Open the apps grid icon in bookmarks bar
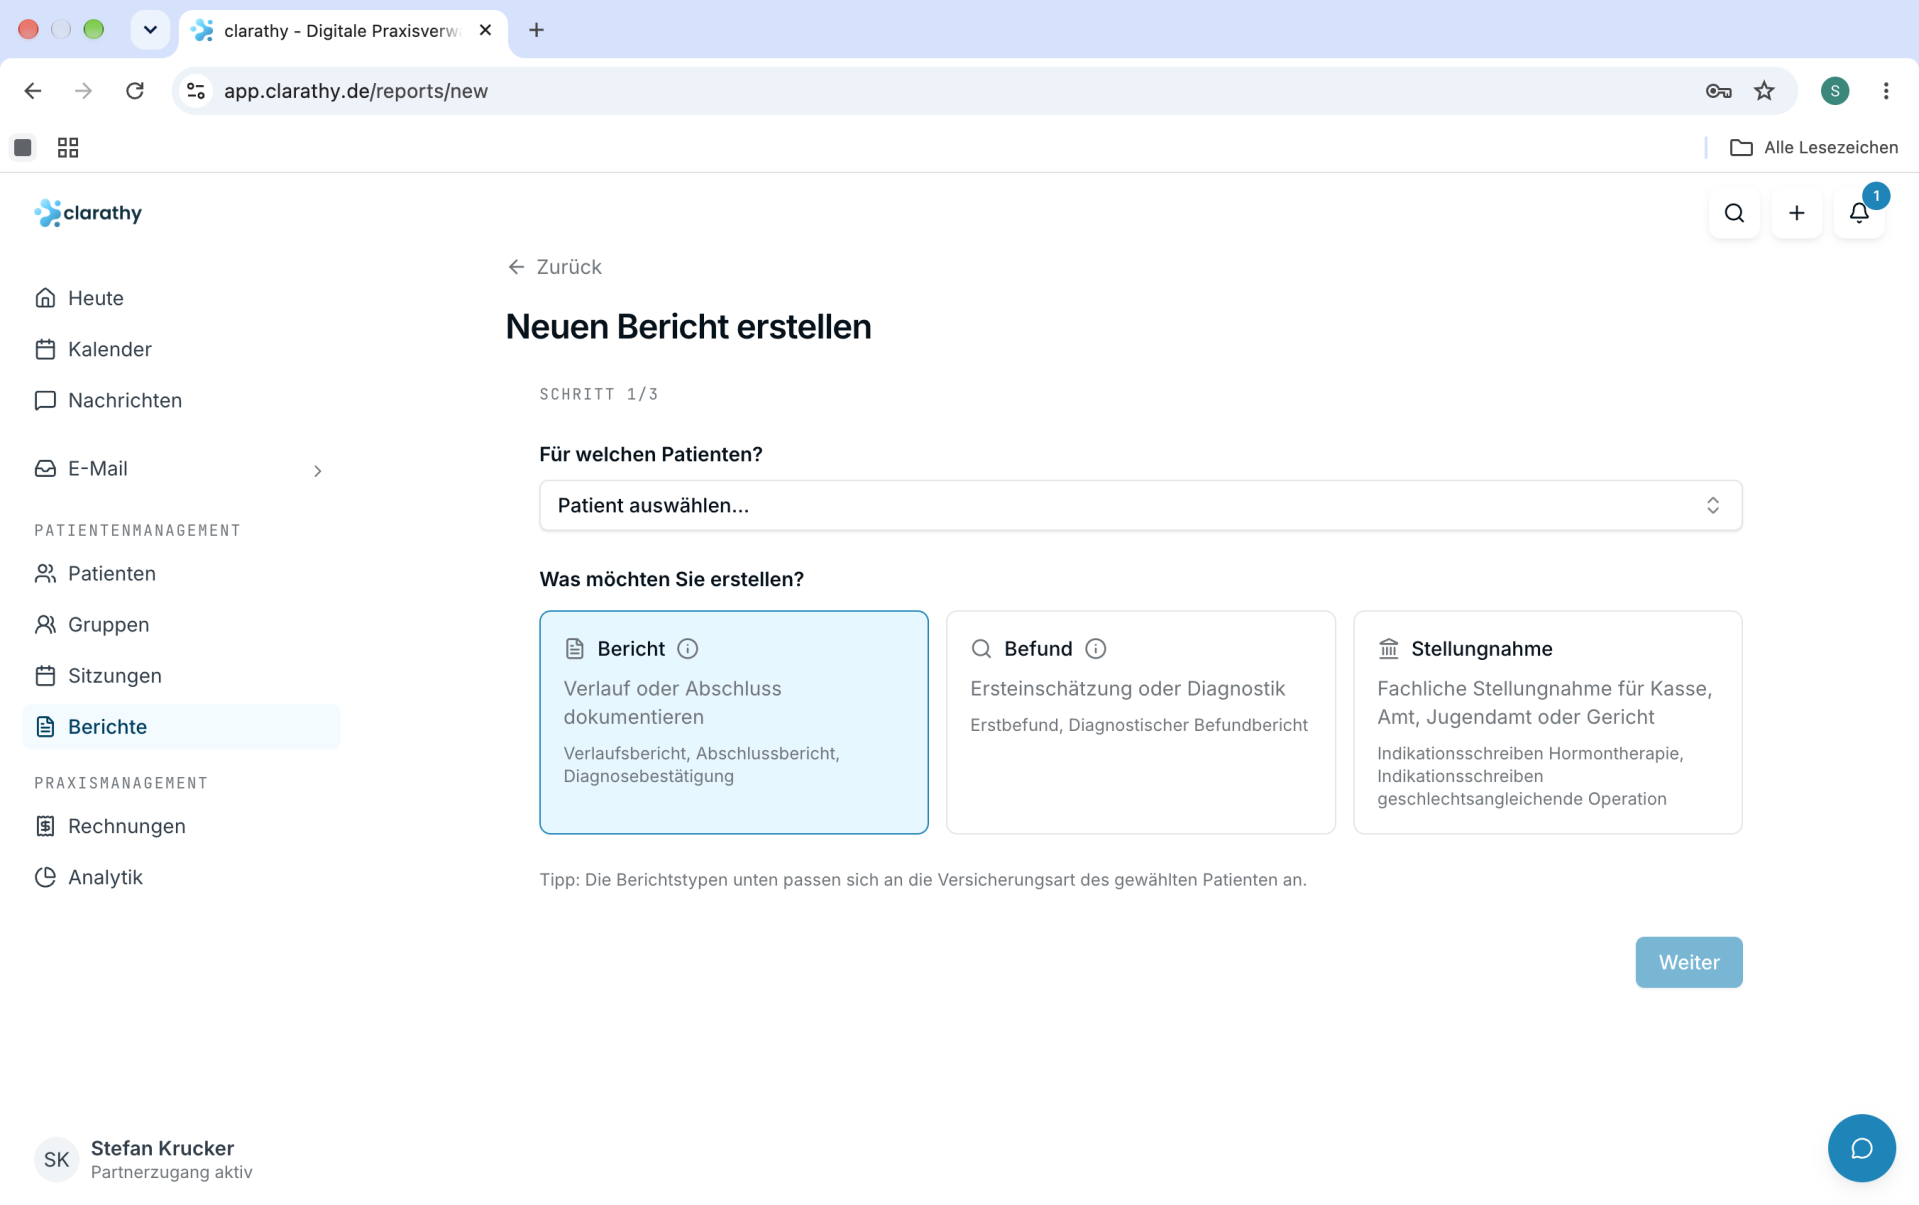 coord(68,148)
